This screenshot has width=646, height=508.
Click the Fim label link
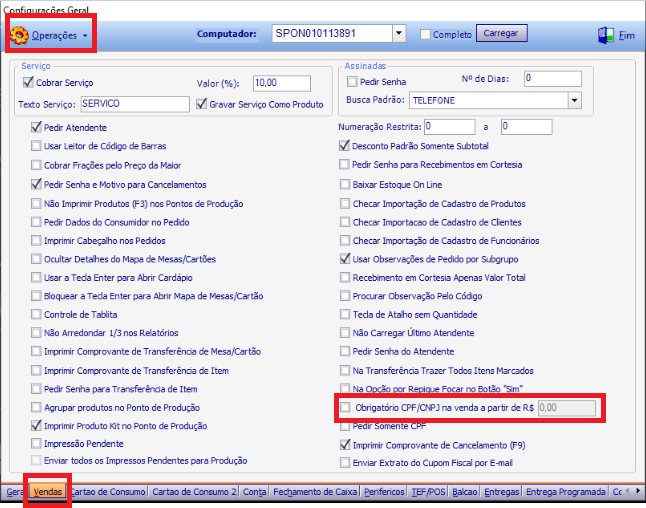[x=627, y=35]
